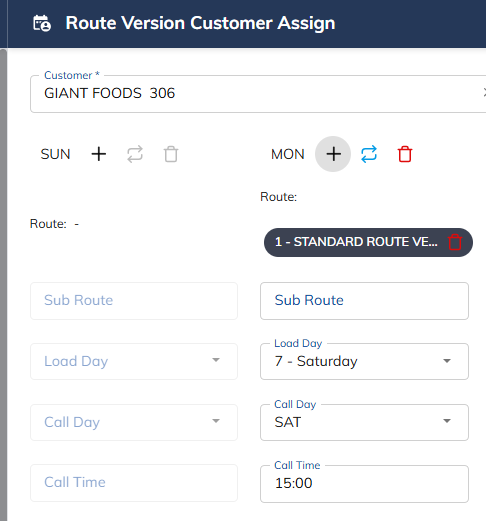Click the swap arrows icon beside SUN
Screen dimensions: 486x521
(x=135, y=154)
